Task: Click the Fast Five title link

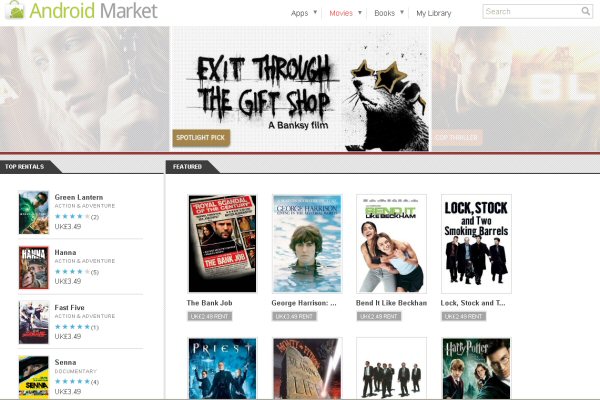Action: [x=69, y=307]
